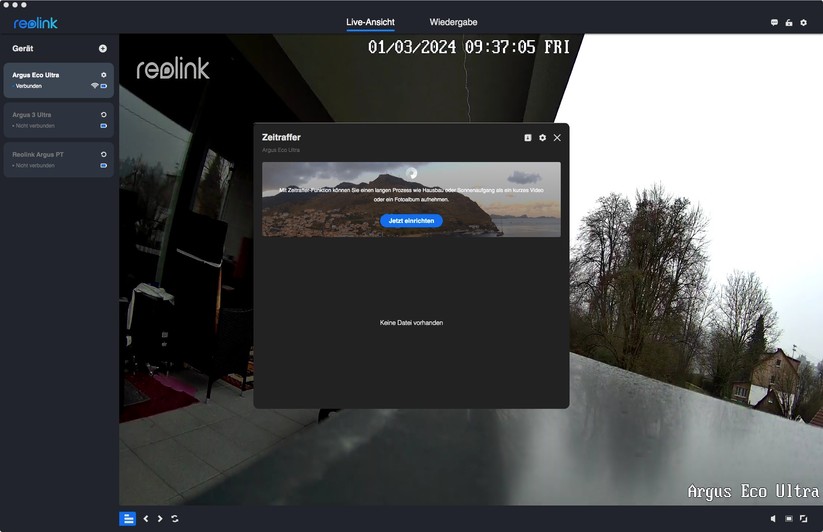Click the battery icon for Argus Eco Ultra
This screenshot has width=823, height=532.
pos(103,86)
